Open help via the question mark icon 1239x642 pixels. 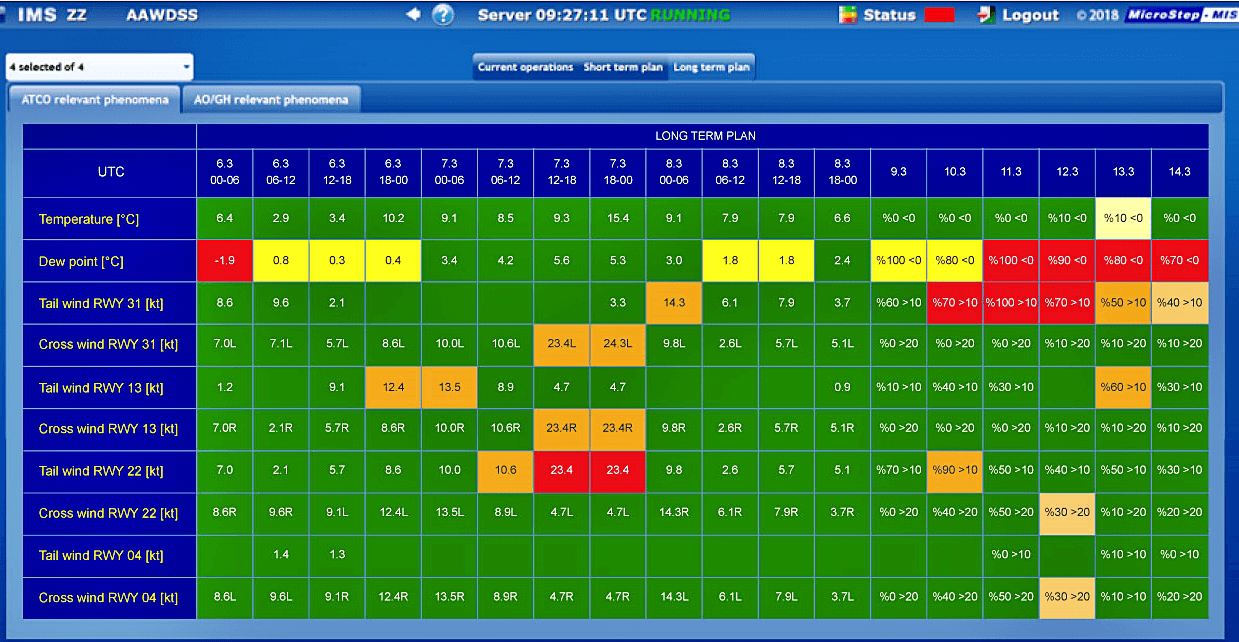coord(441,15)
